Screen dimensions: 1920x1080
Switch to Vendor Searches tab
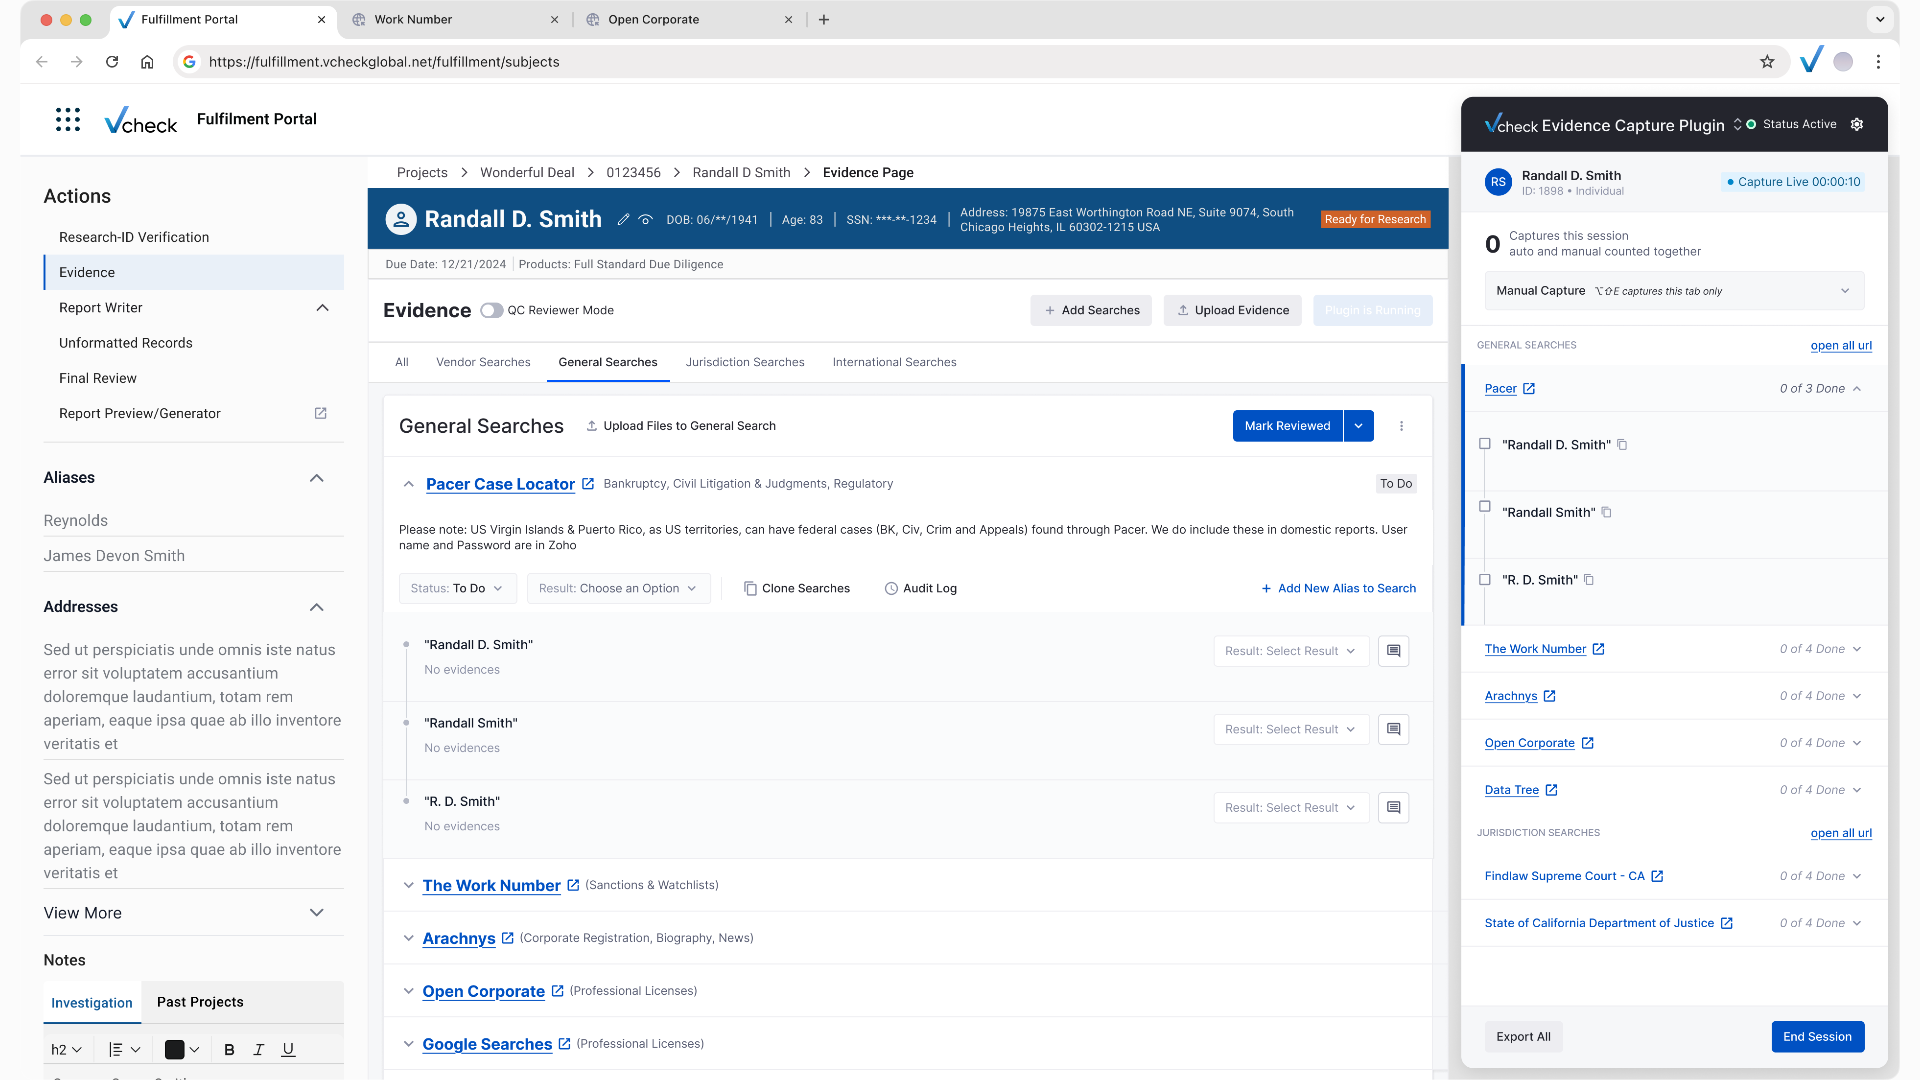click(x=483, y=362)
